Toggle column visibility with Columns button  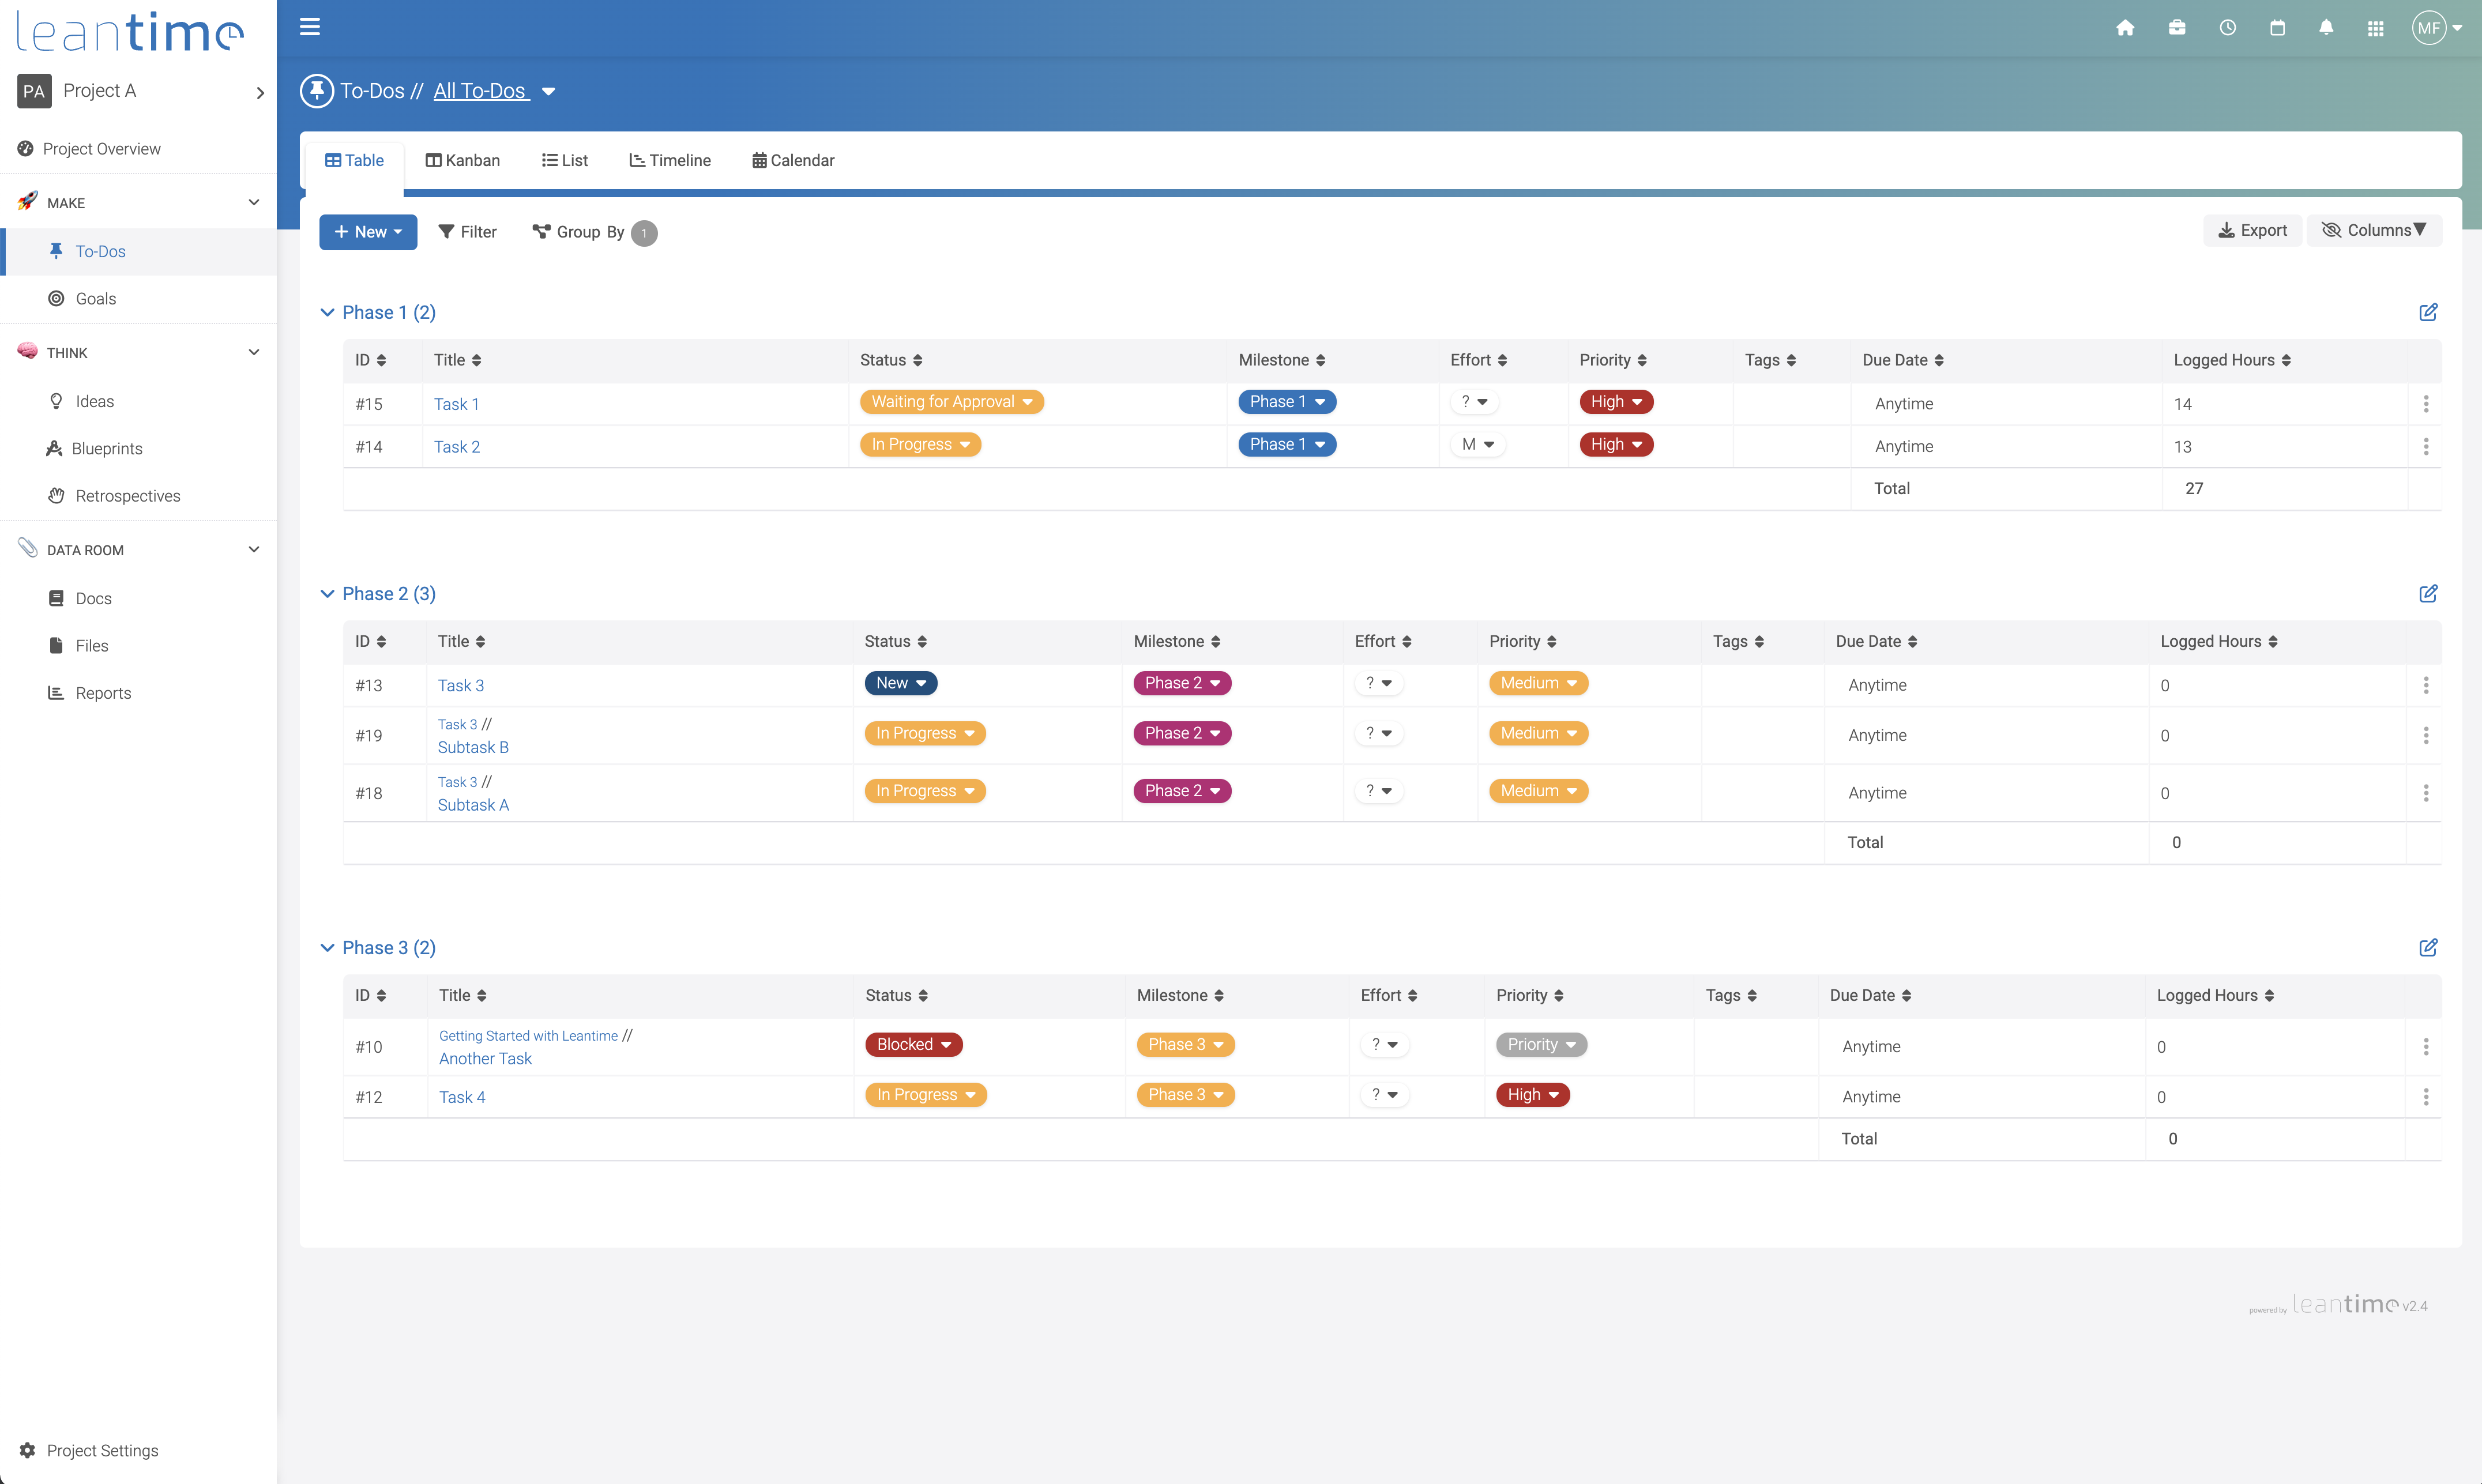click(2373, 231)
